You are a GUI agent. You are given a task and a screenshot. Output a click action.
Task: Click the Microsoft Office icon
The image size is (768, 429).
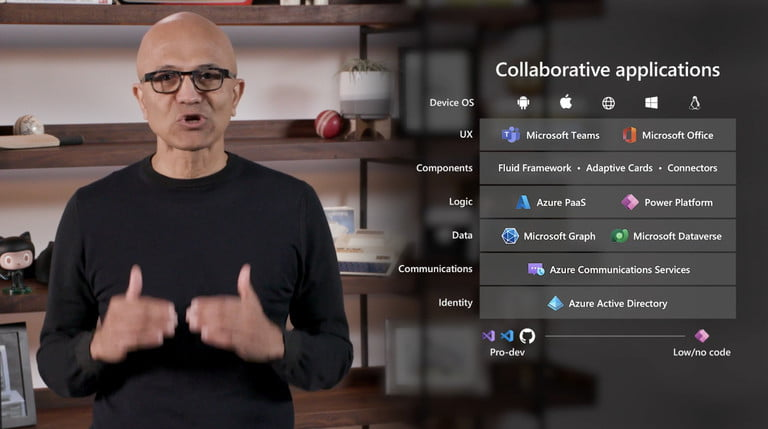[629, 135]
